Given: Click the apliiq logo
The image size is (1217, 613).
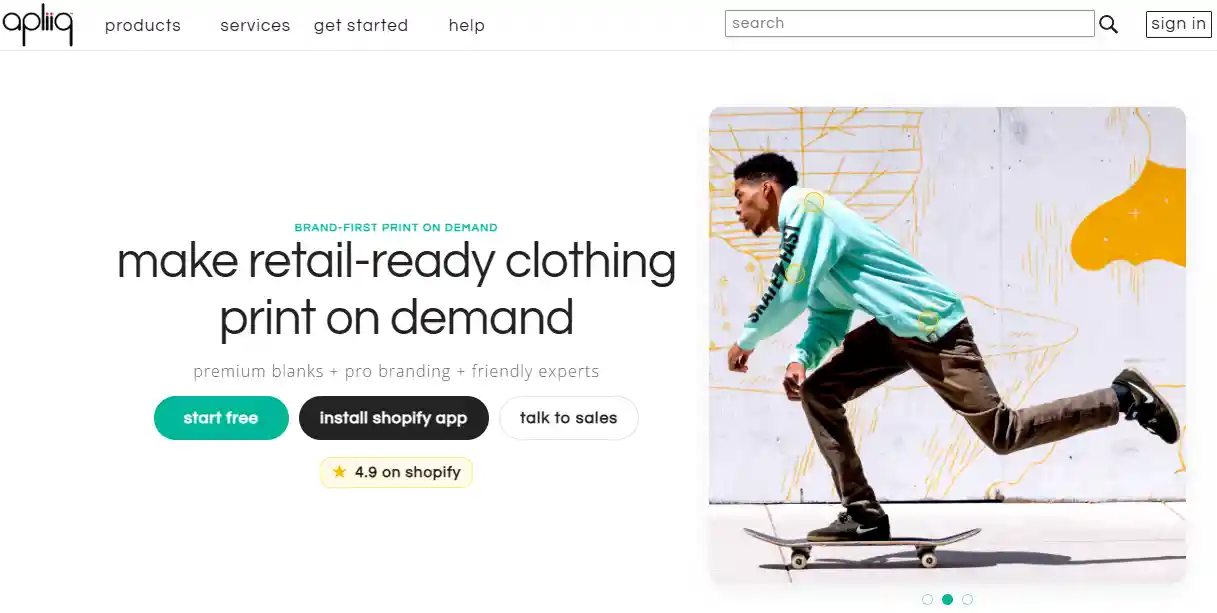Looking at the screenshot, I should coord(38,25).
